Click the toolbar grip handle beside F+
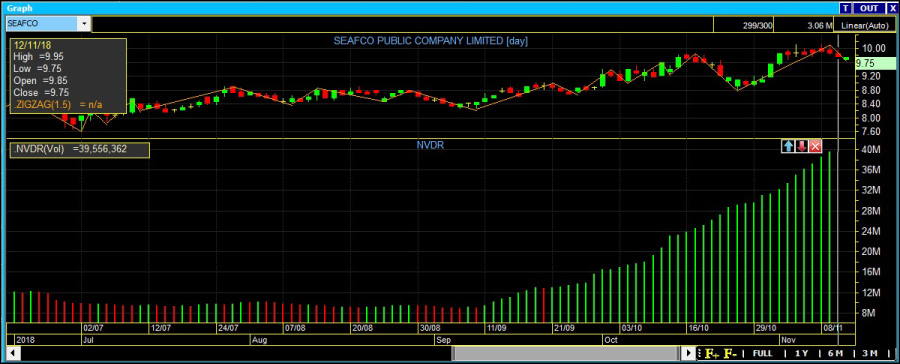The width and height of the screenshot is (900, 364). click(x=700, y=353)
